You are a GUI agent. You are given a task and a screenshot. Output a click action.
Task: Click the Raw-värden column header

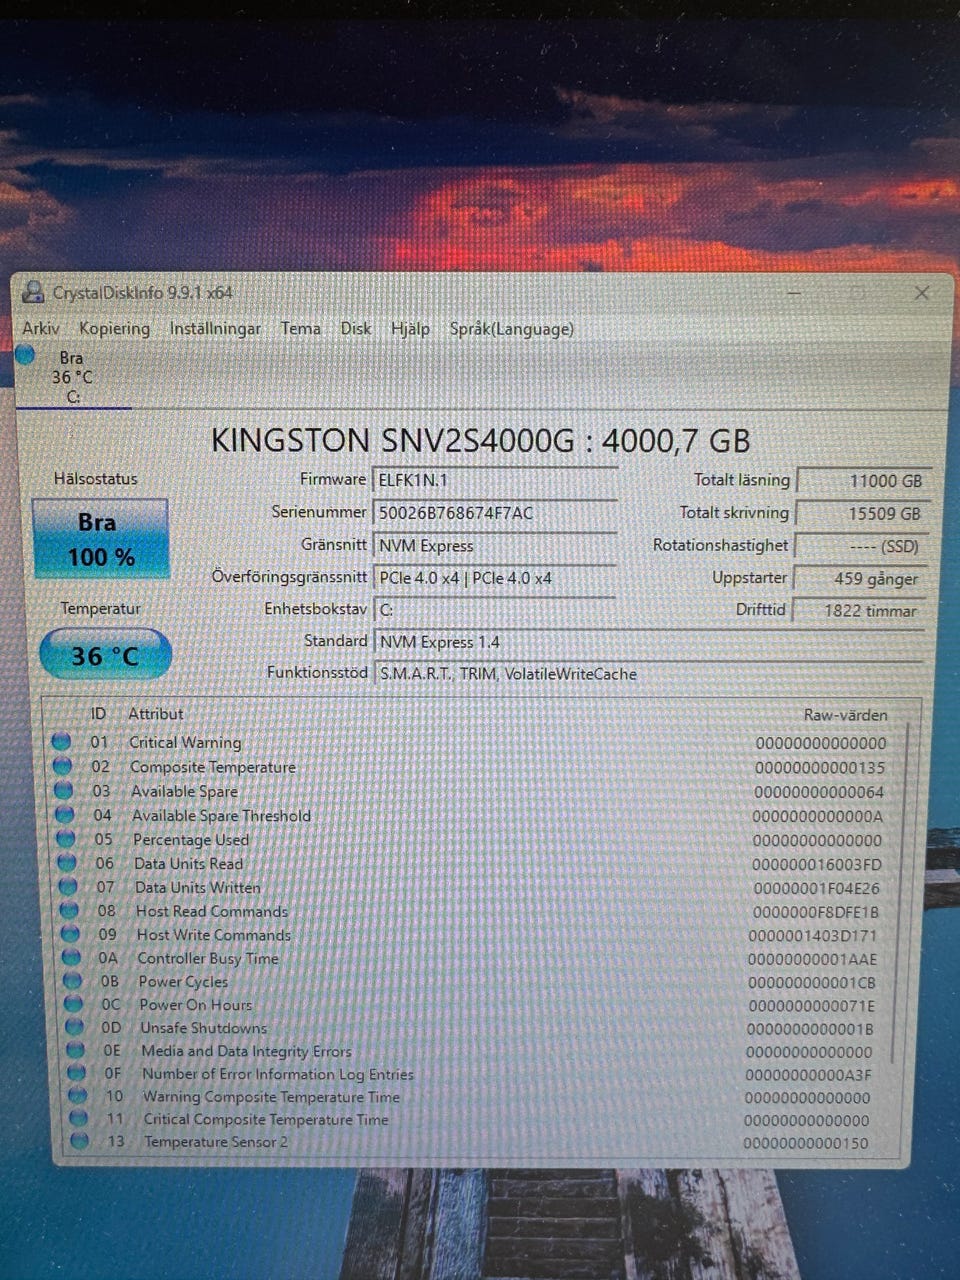tap(845, 715)
